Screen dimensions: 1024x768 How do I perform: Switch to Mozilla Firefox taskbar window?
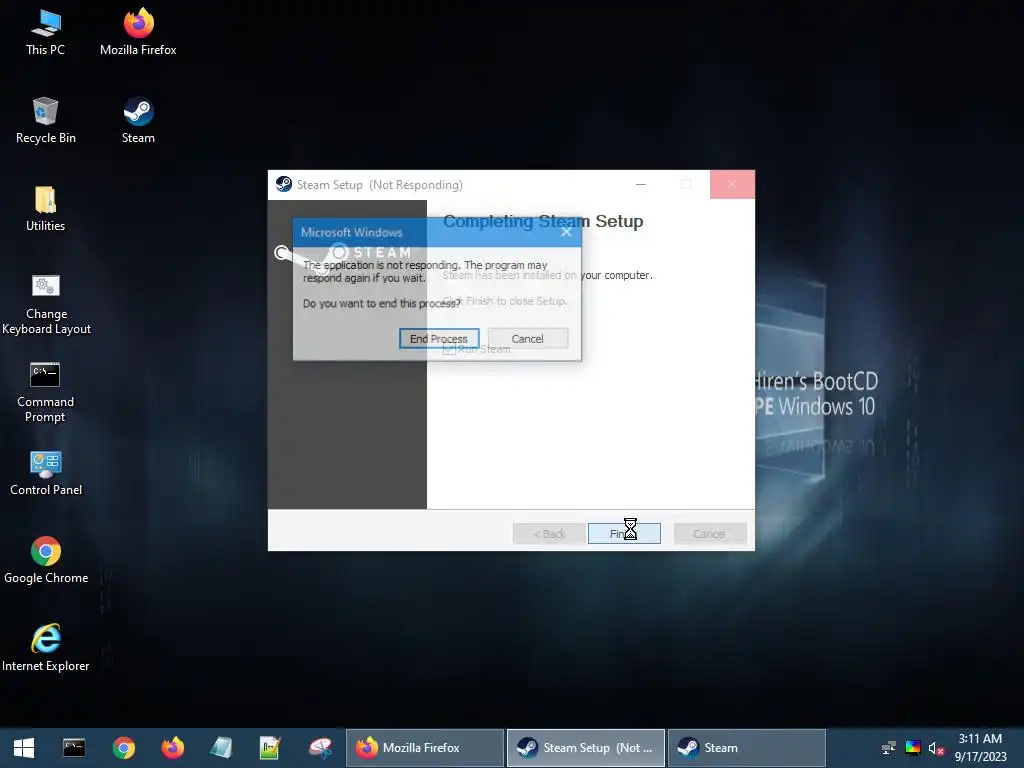click(424, 748)
